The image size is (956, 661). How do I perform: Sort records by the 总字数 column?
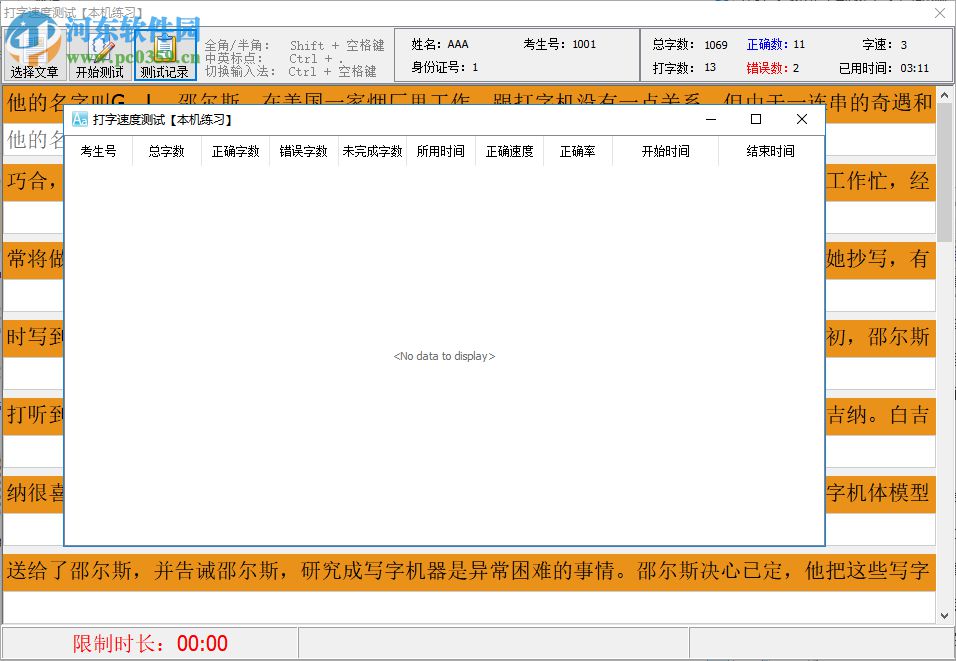165,152
